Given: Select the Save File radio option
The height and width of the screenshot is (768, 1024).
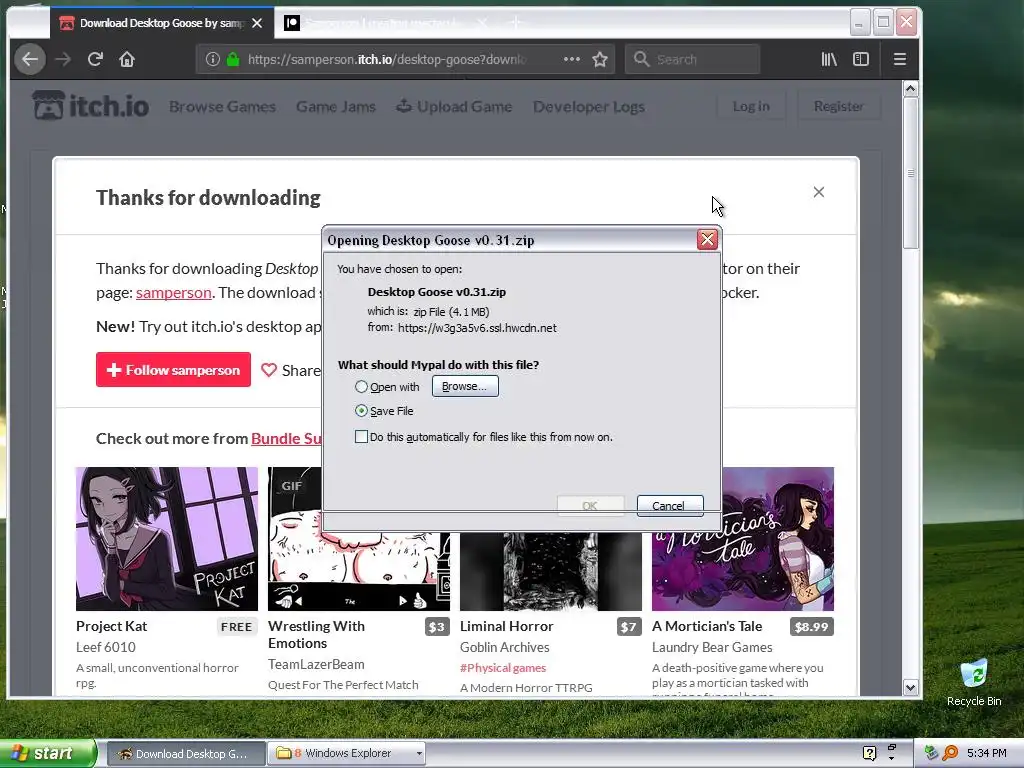Looking at the screenshot, I should pyautogui.click(x=361, y=411).
